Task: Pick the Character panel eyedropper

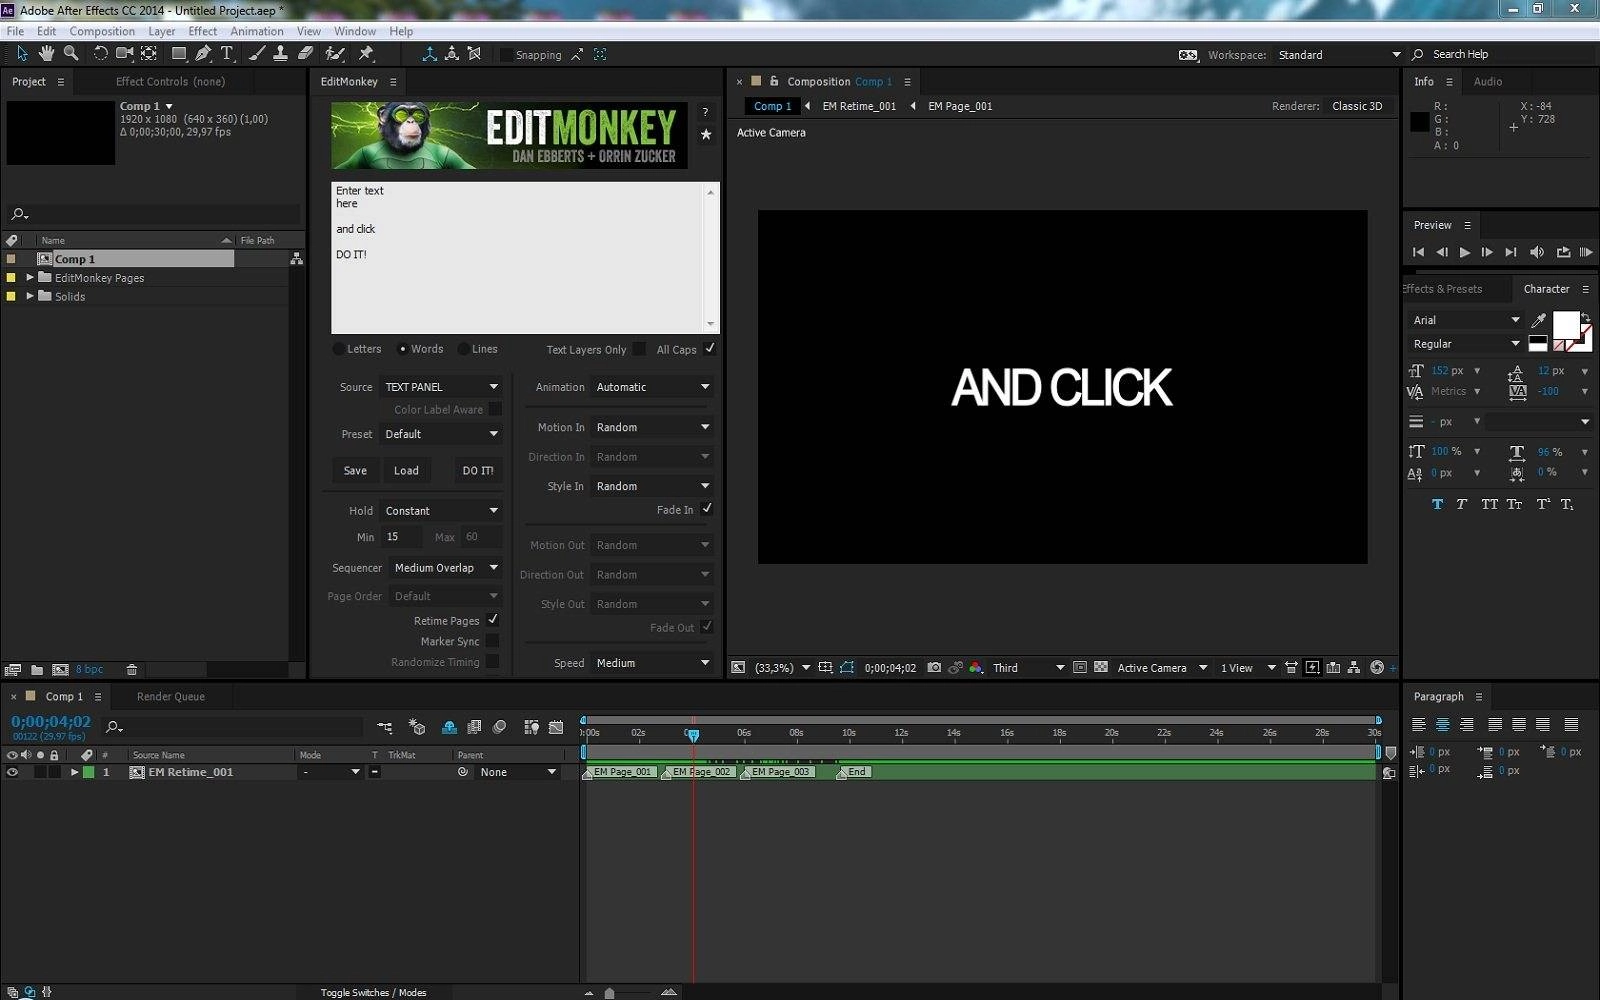Action: pos(1539,320)
